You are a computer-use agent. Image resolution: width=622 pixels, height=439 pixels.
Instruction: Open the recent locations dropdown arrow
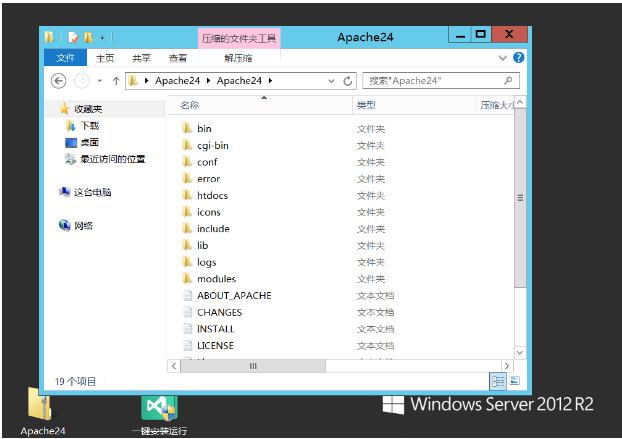pyautogui.click(x=100, y=81)
